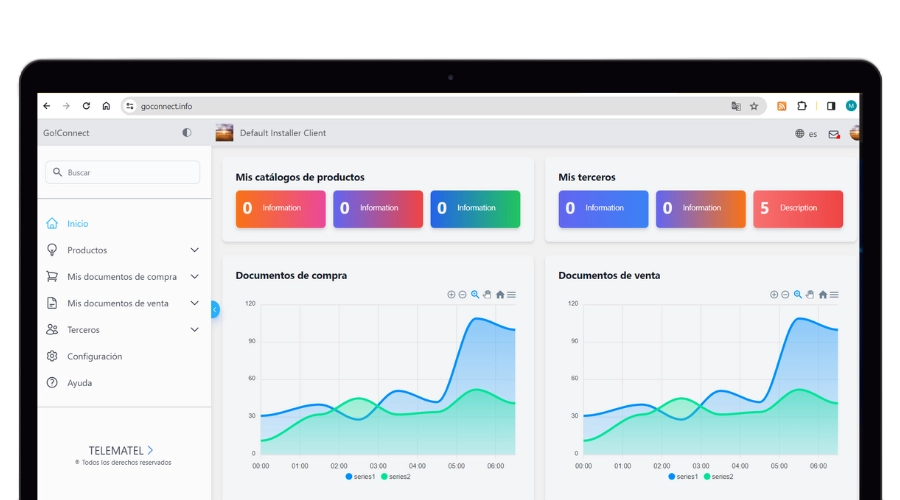Focus the Buscar search field
This screenshot has width=900, height=500.
pyautogui.click(x=122, y=172)
